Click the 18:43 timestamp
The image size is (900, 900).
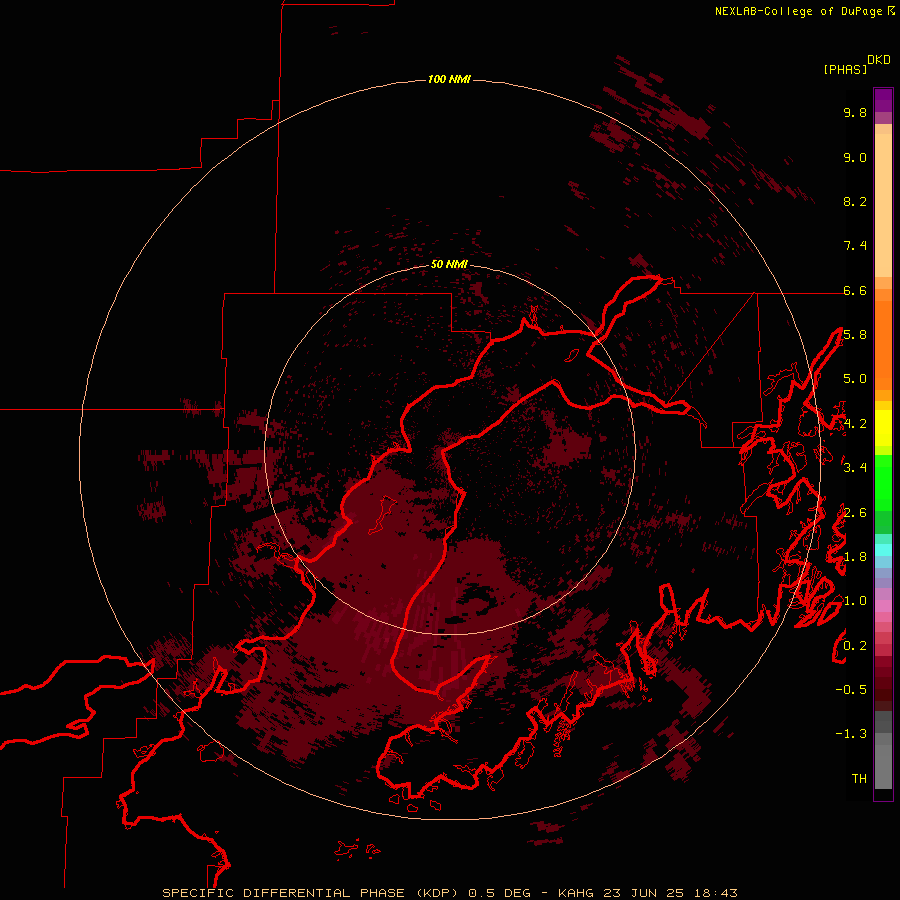714,893
